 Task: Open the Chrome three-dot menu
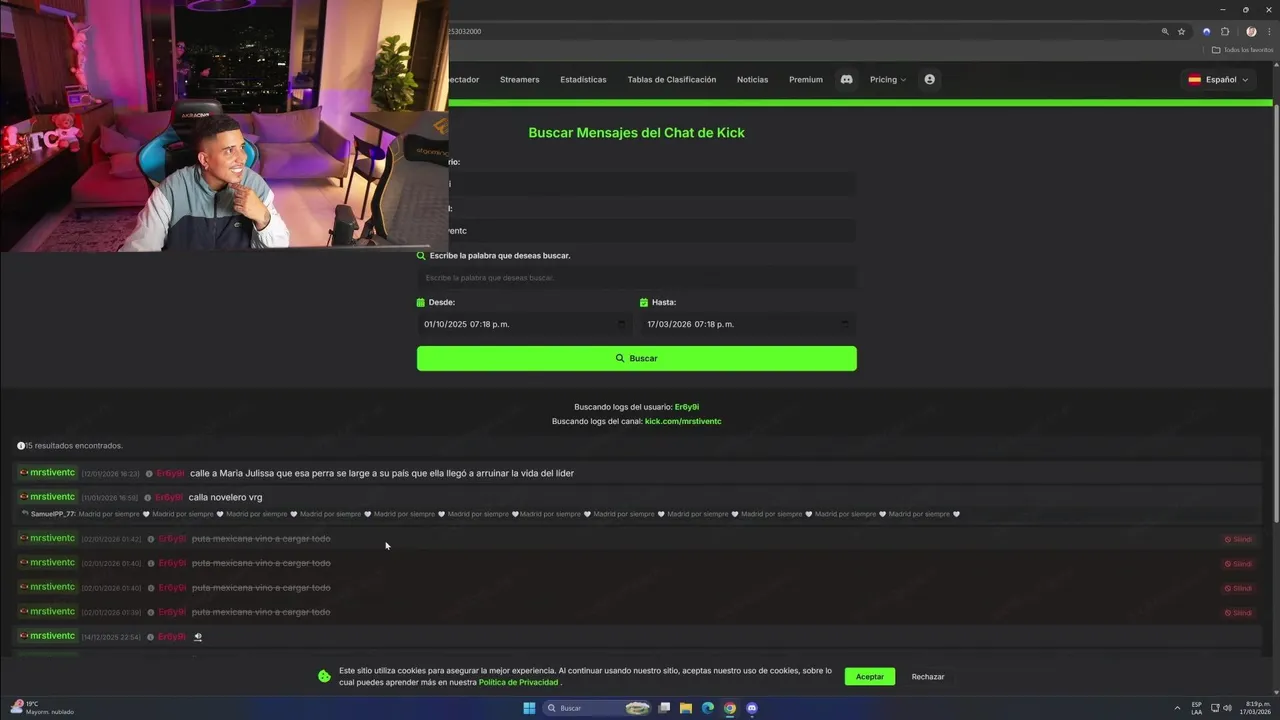1269,31
